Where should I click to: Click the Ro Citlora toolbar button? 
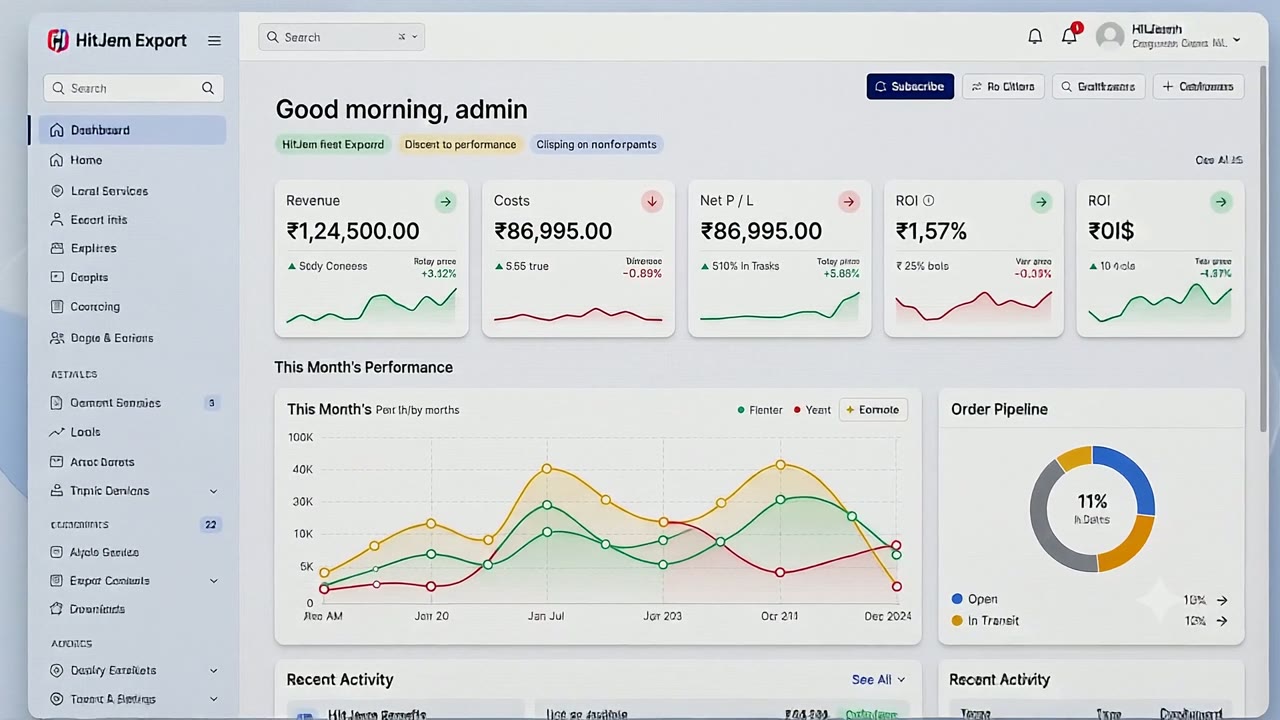click(x=1003, y=87)
